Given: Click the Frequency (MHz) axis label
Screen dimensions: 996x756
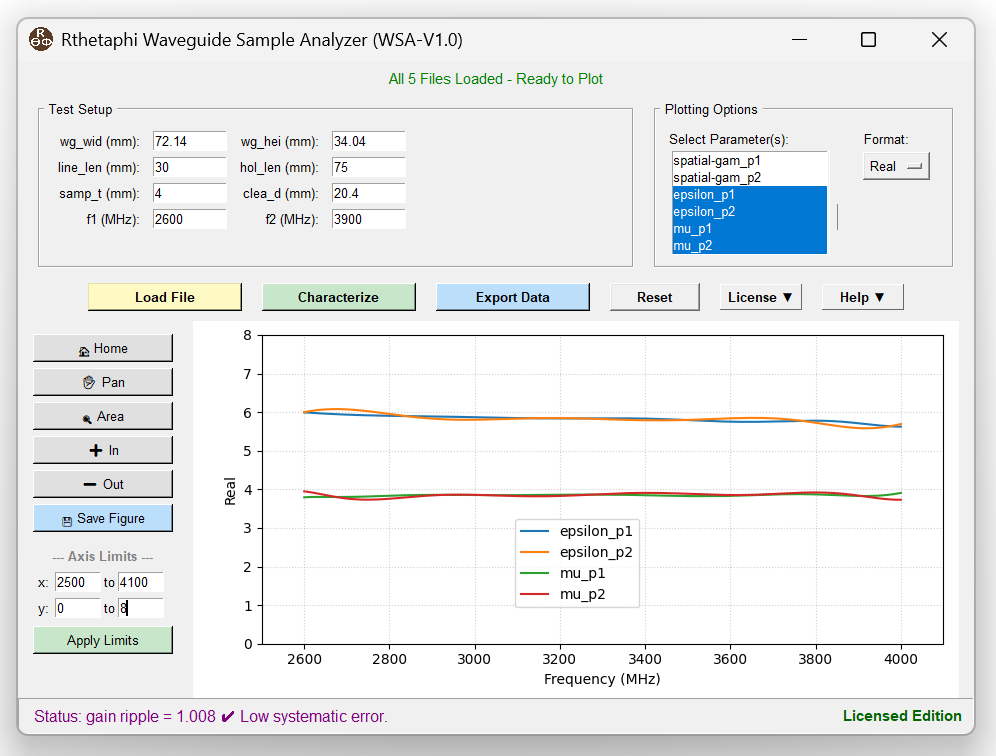Looking at the screenshot, I should 602,679.
